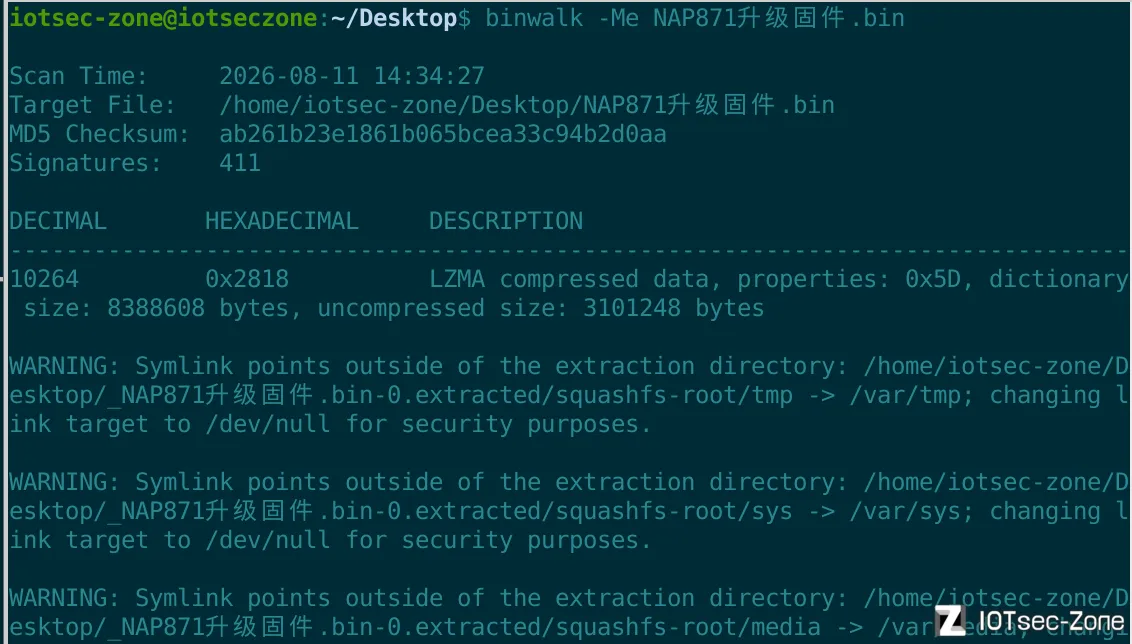Click the DECIMAL column header

coord(58,221)
